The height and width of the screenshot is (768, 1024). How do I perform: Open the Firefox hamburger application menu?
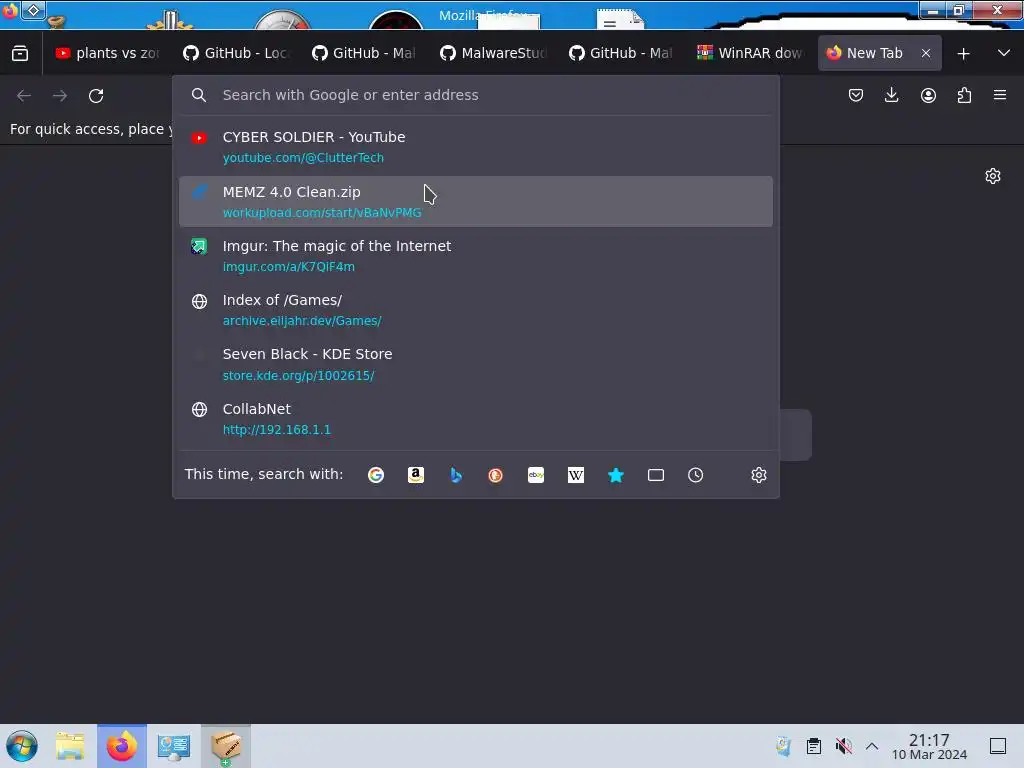coord(1000,95)
